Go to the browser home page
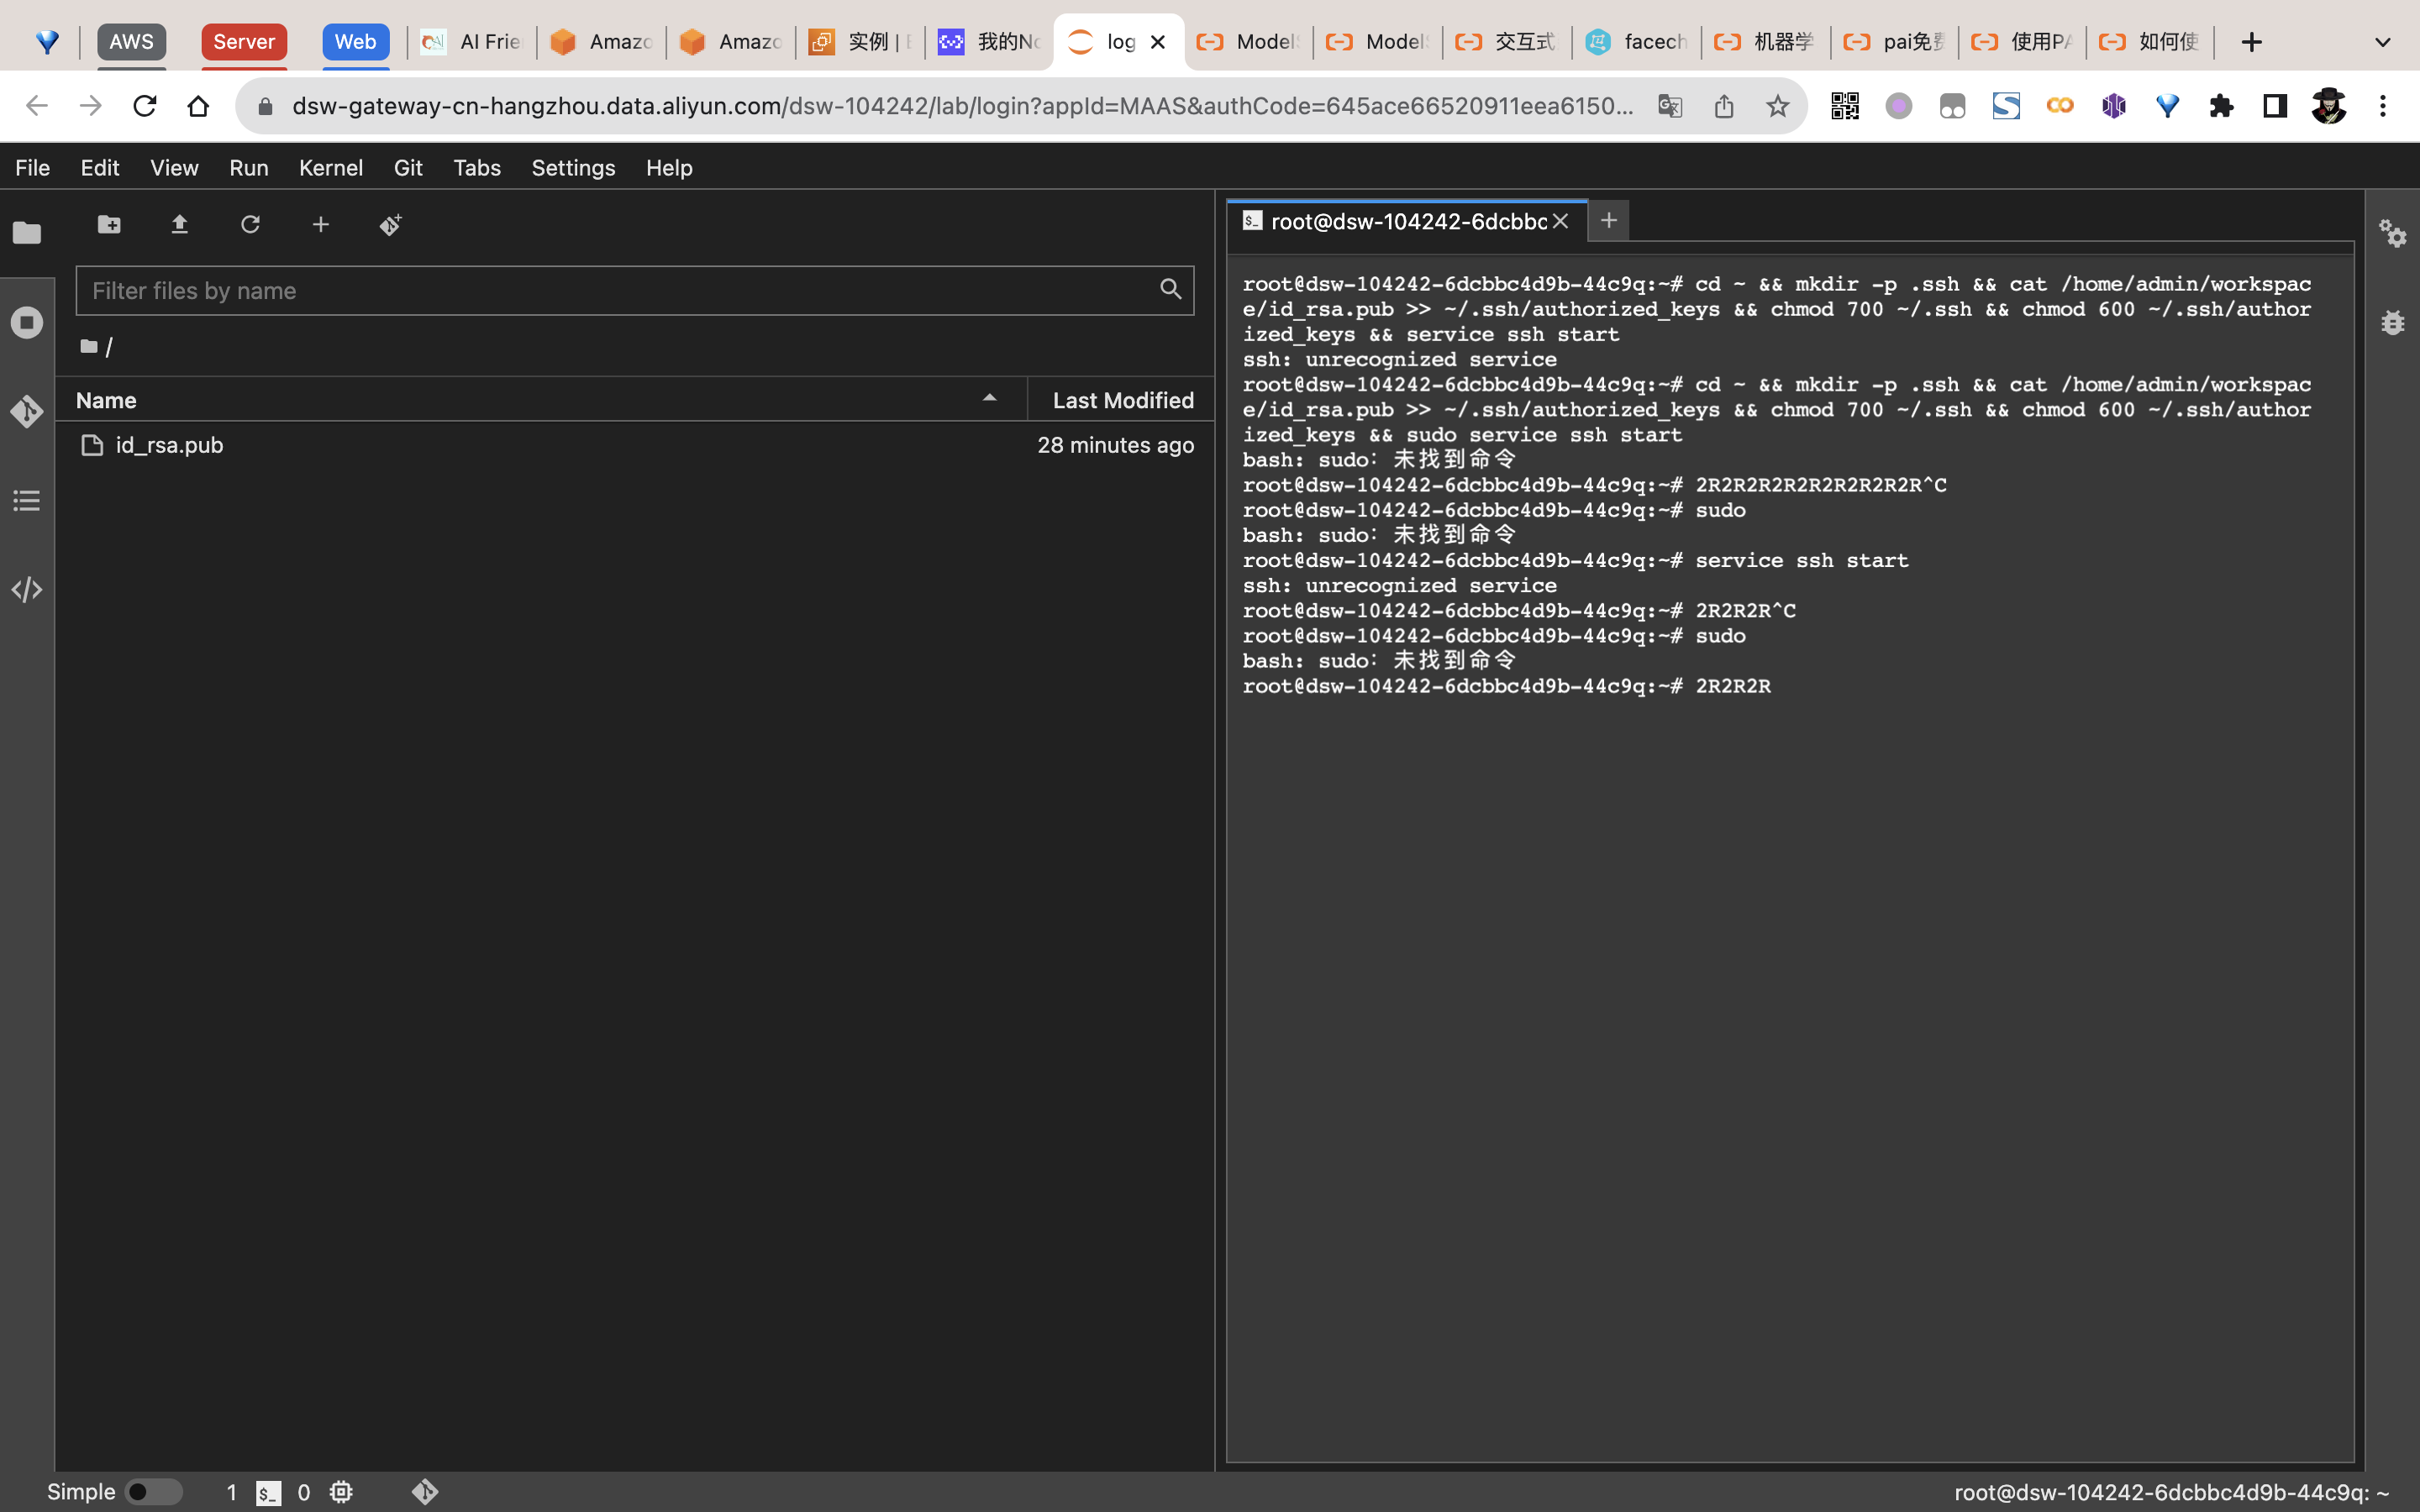2420x1512 pixels. [198, 106]
